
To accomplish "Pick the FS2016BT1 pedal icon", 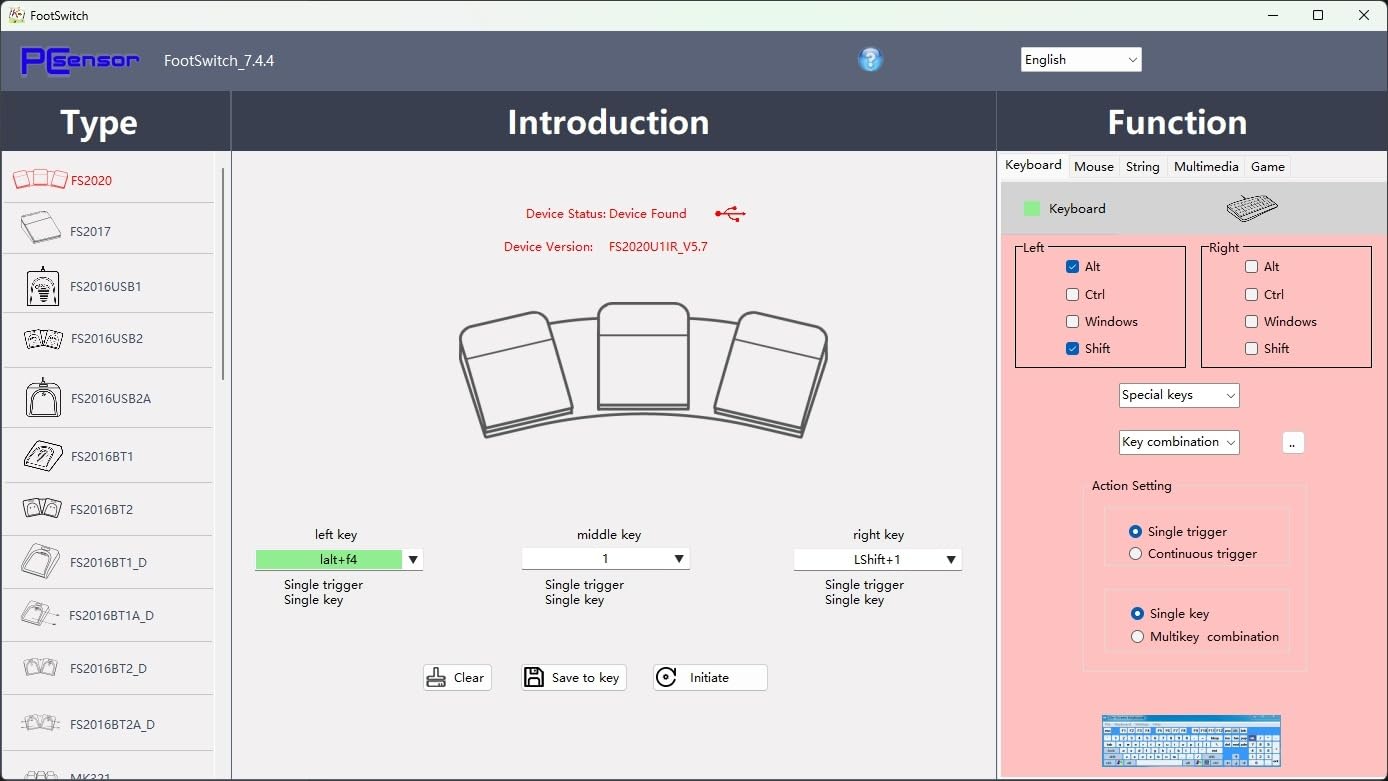I will click(x=43, y=456).
